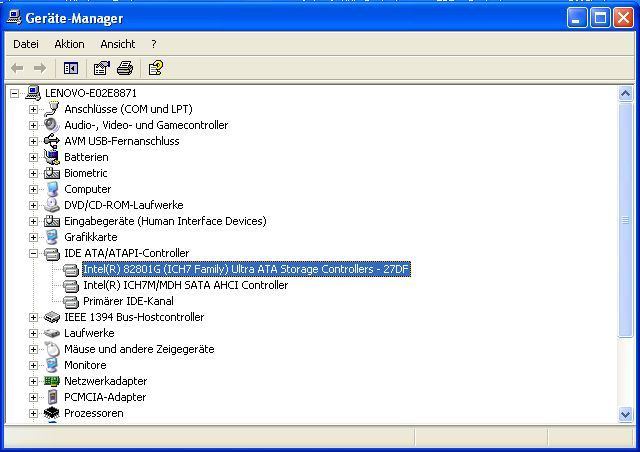Open the ? help menu
Screen dimensions: 640x452
(153, 44)
